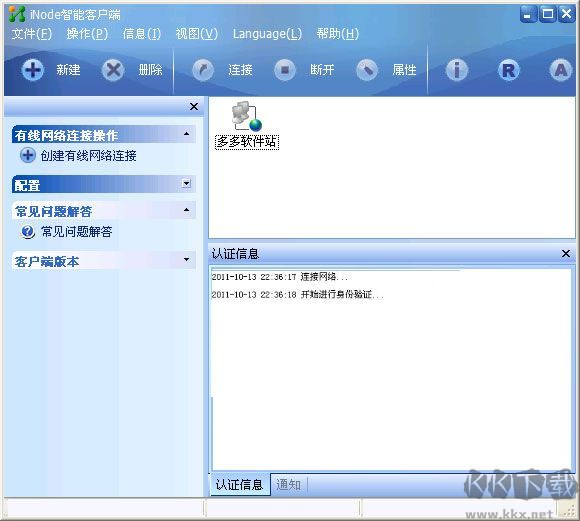Click the question mark icon for 常见问题解答
The image size is (580, 521).
tap(28, 232)
